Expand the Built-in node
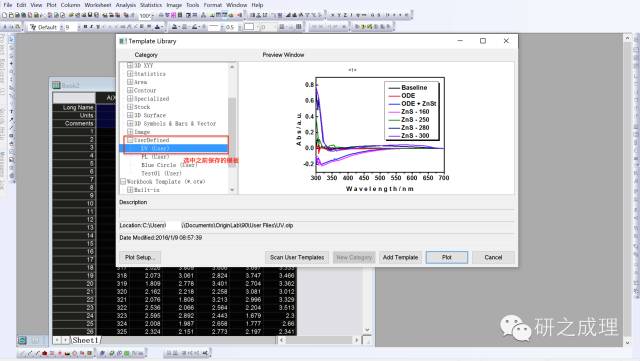Image resolution: width=640 pixels, height=361 pixels. pyautogui.click(x=130, y=190)
